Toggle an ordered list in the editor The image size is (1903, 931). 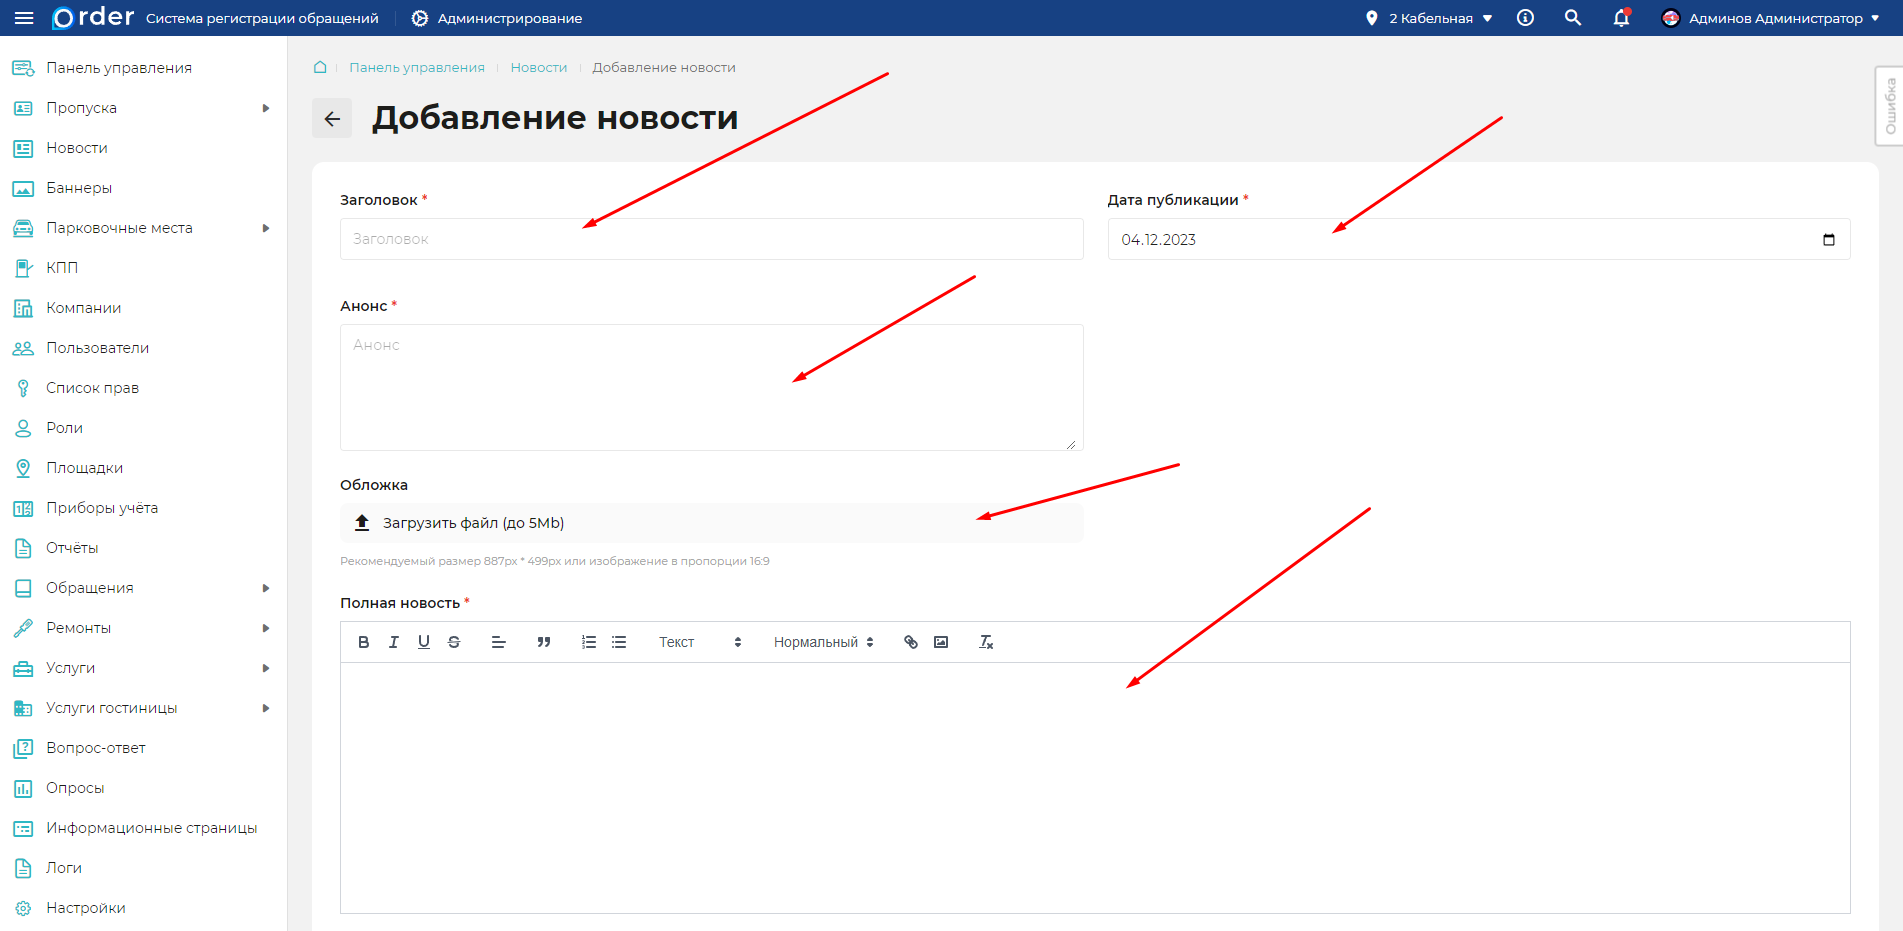588,642
